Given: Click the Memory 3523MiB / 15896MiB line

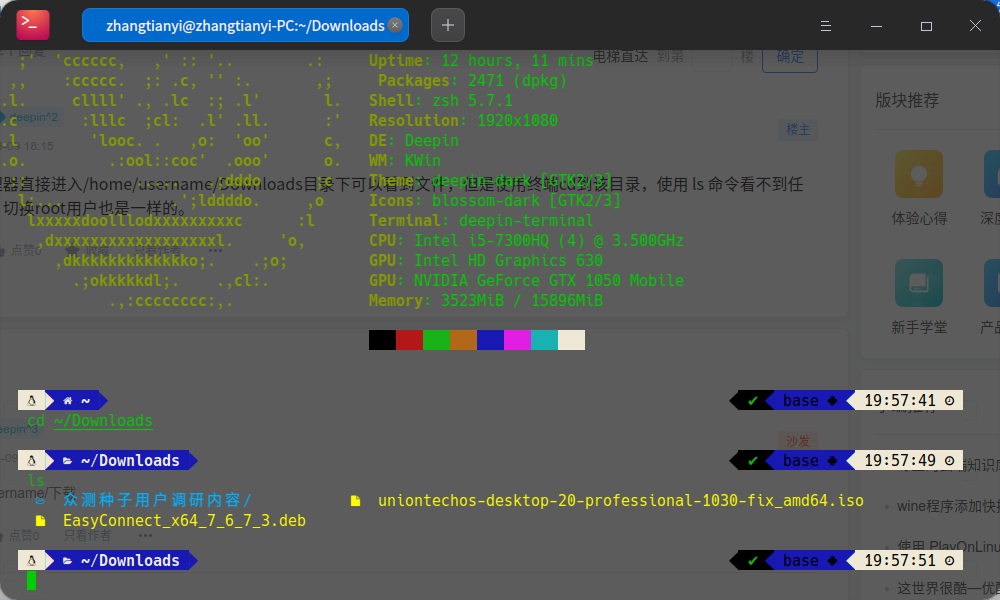Looking at the screenshot, I should point(486,300).
